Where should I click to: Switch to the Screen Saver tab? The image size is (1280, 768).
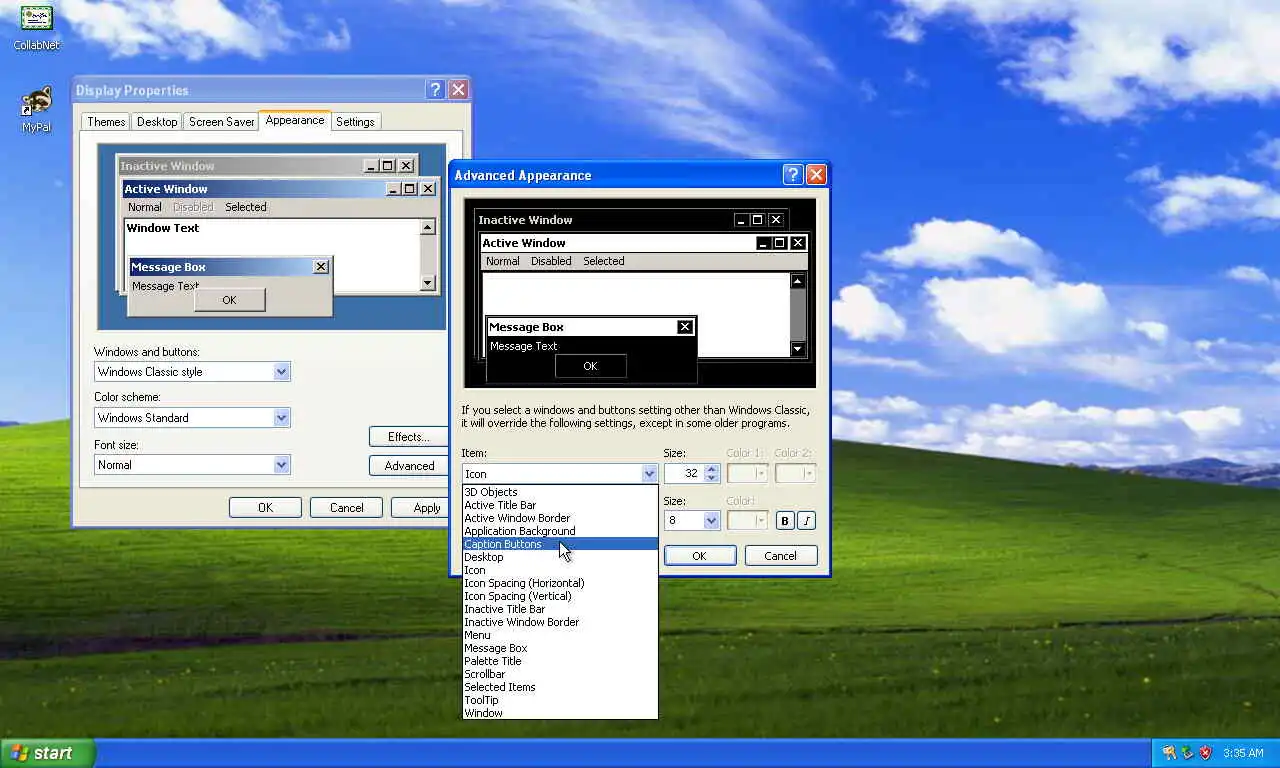tap(221, 122)
